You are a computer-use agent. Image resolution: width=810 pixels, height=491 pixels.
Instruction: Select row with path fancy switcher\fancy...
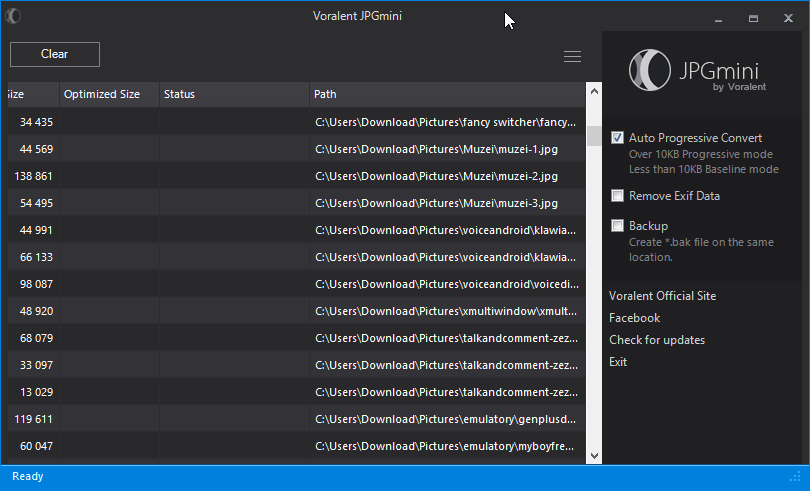tap(297, 122)
